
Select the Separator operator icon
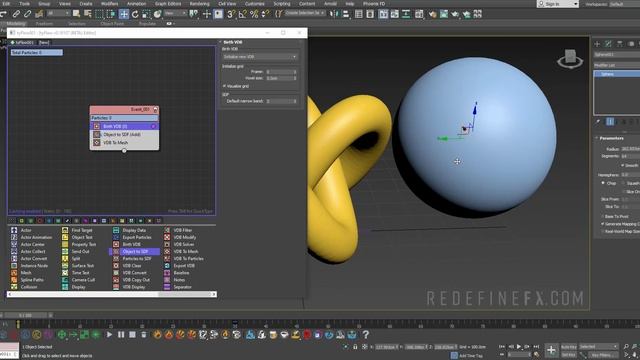click(x=167, y=287)
